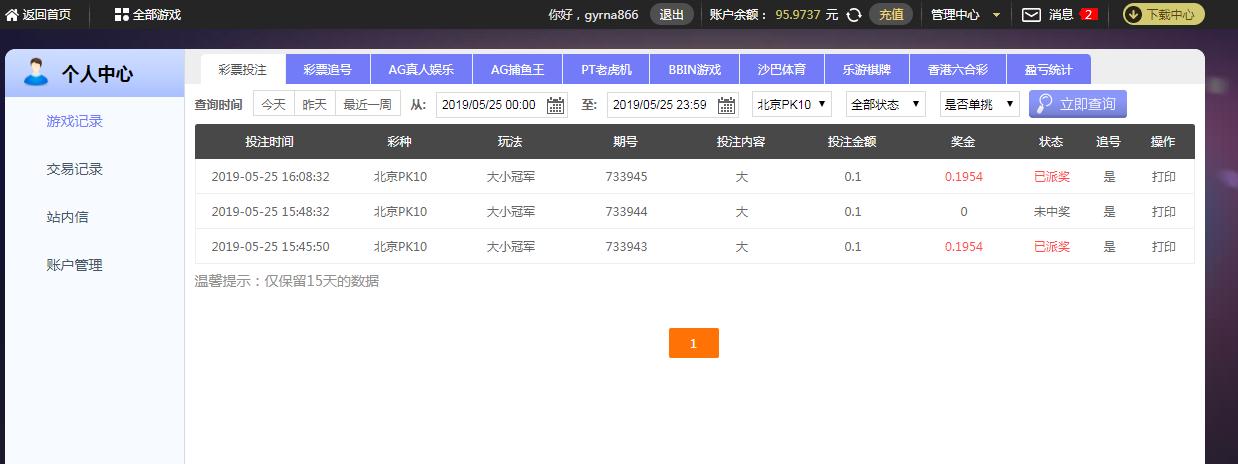1238x464 pixels.
Task: Go to pagination page 1
Action: [693, 343]
